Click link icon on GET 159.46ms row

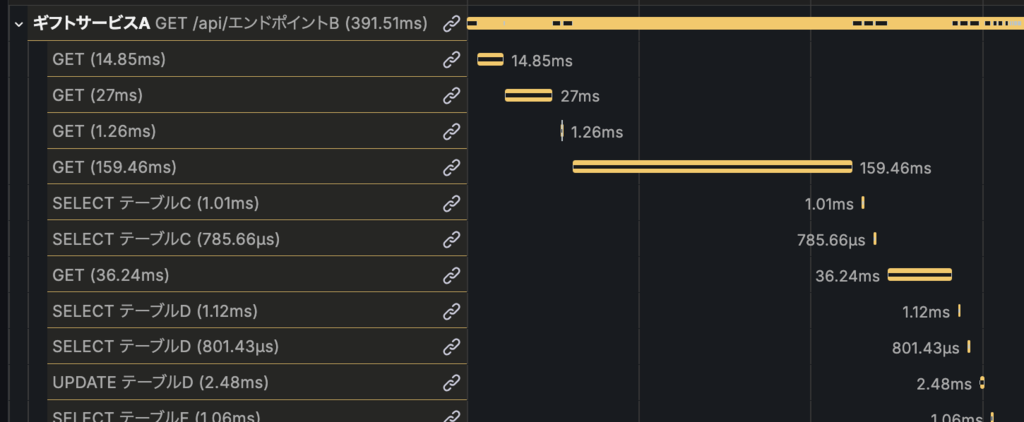pyautogui.click(x=452, y=167)
